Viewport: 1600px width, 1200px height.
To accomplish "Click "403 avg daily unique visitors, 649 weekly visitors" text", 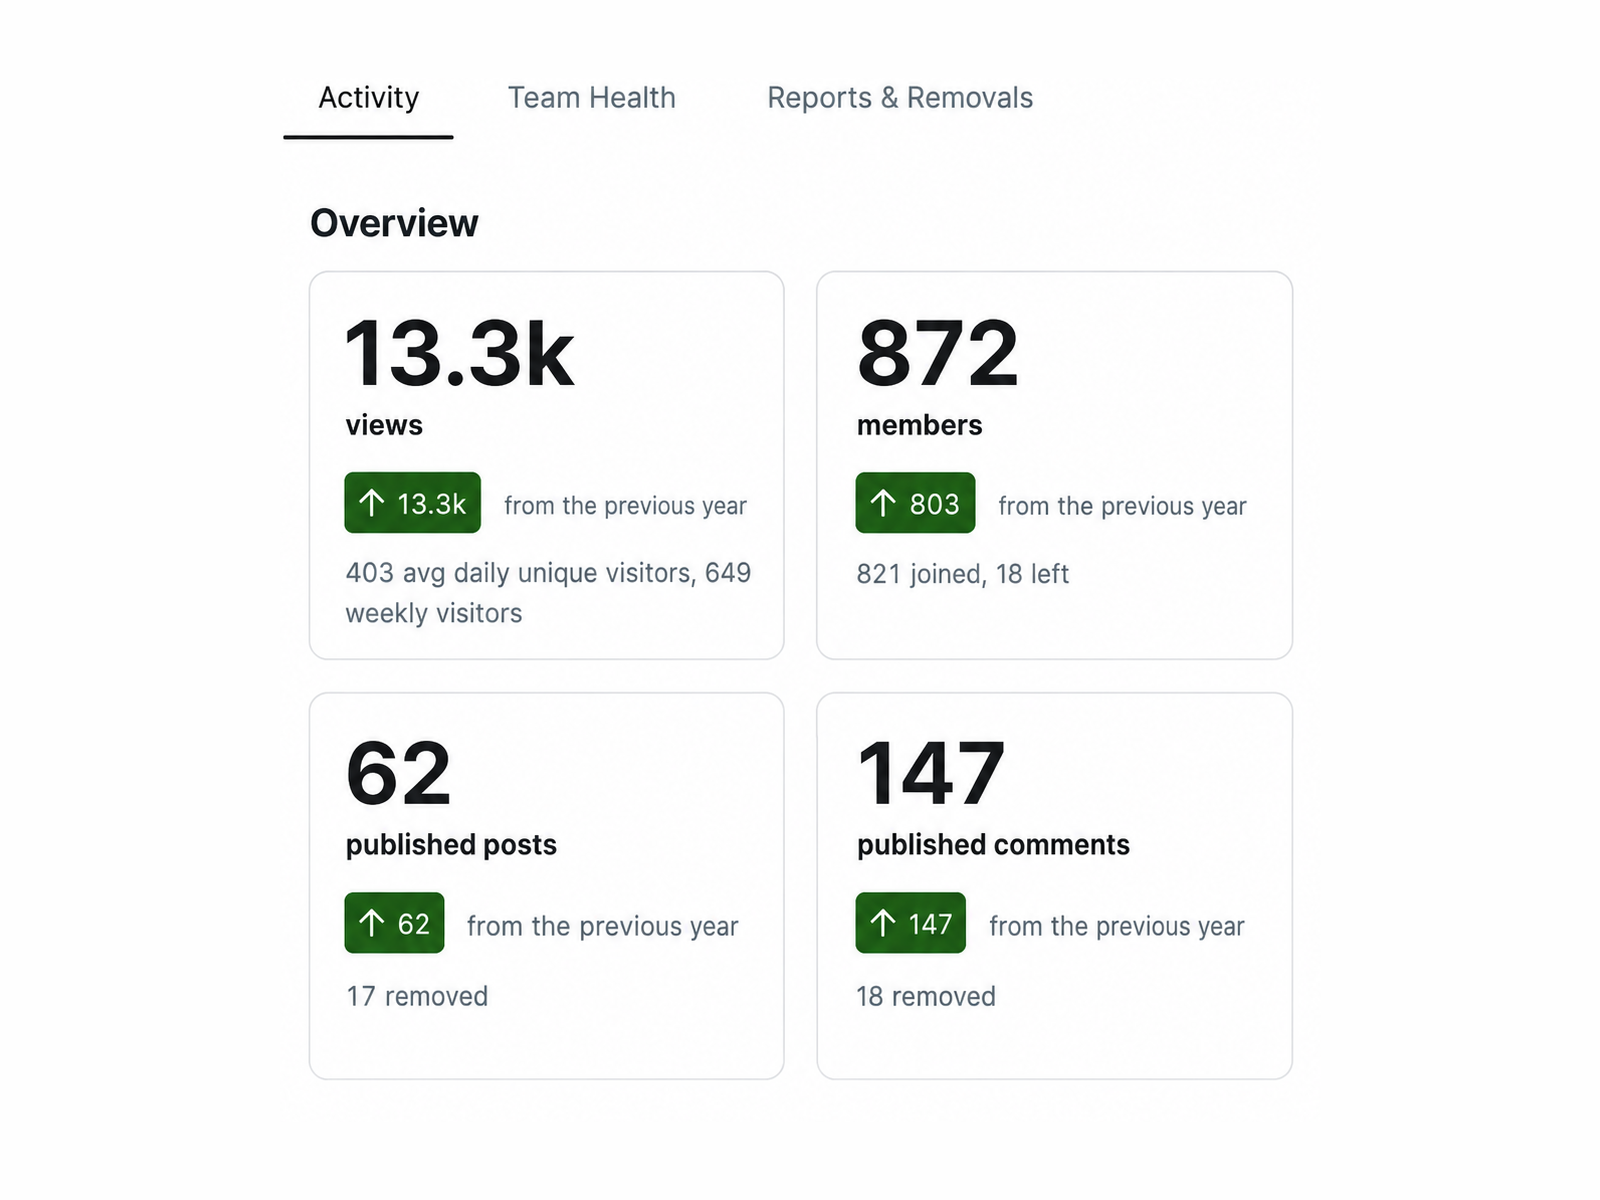I will point(548,593).
